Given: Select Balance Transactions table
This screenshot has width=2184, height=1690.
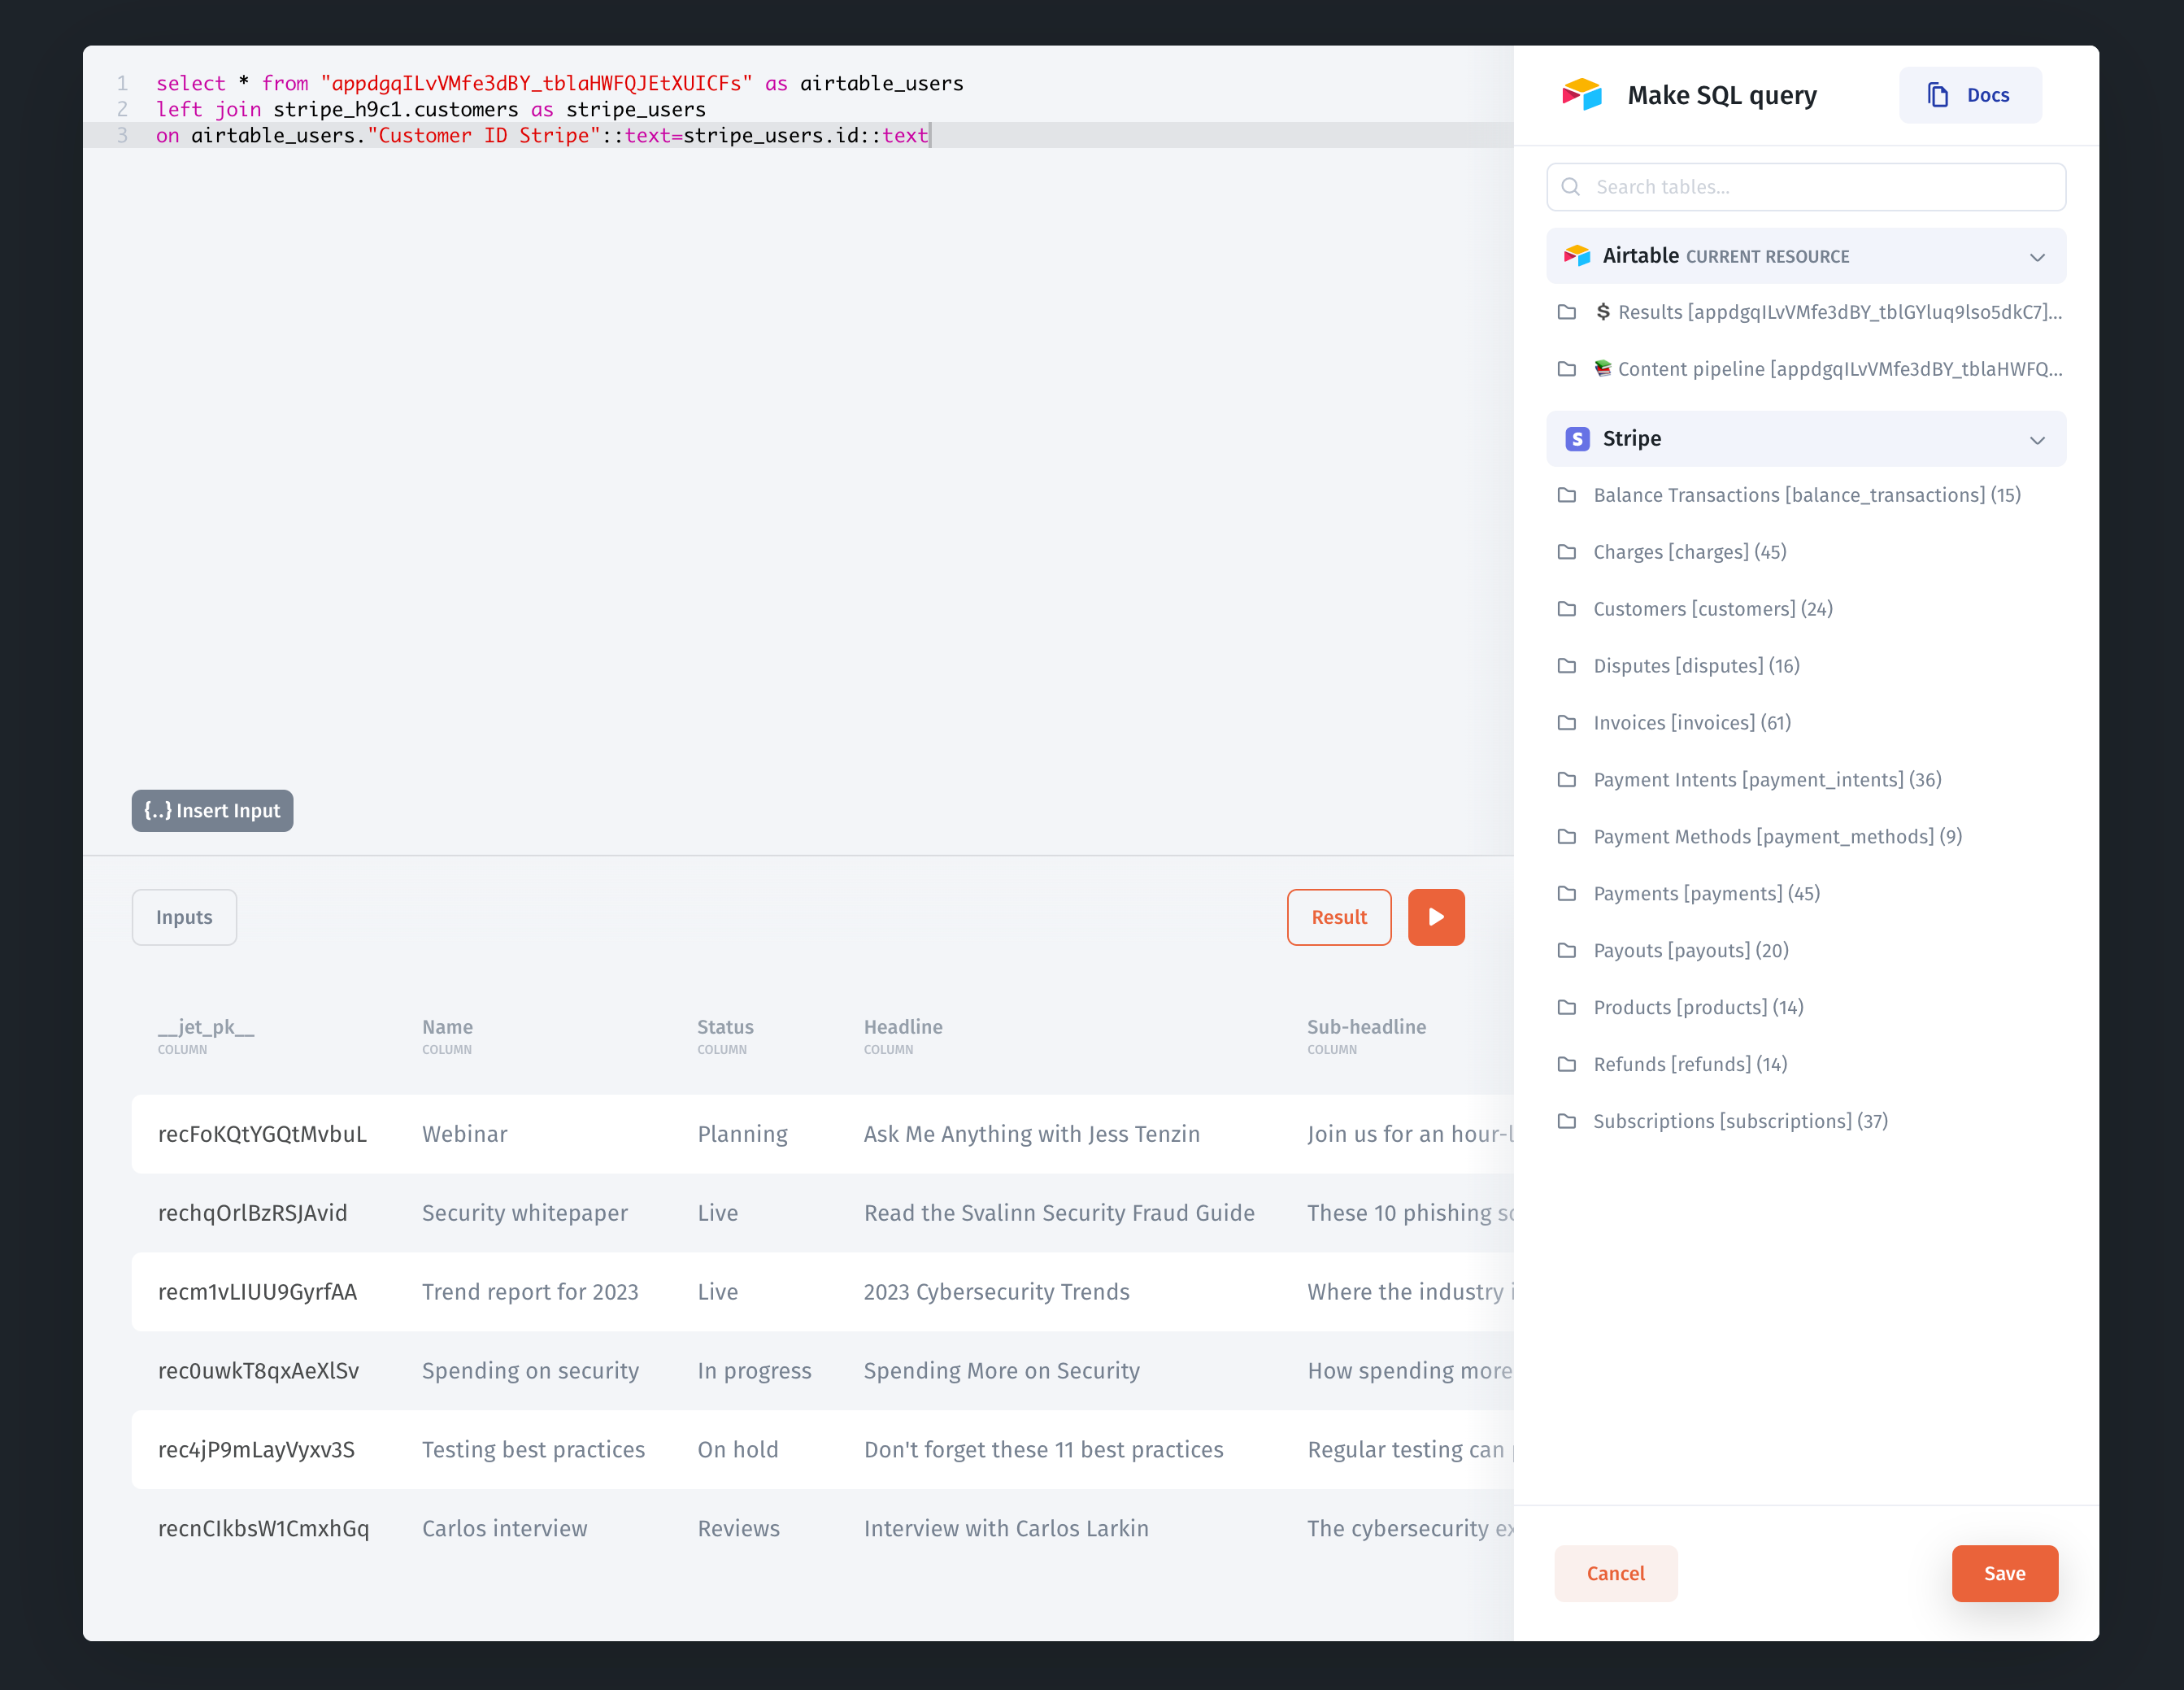Looking at the screenshot, I should (1806, 495).
